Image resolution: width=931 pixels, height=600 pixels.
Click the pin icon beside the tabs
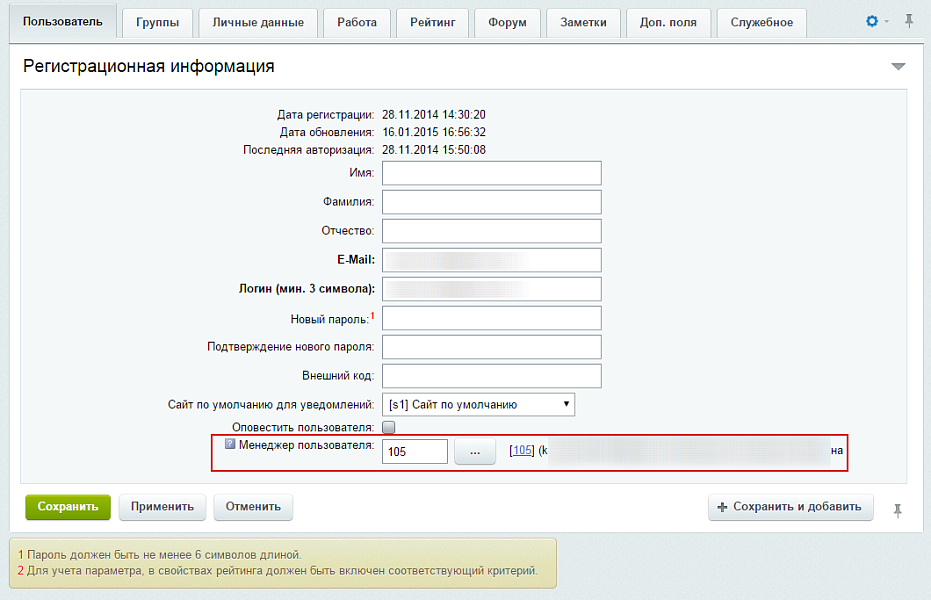pyautogui.click(x=908, y=21)
